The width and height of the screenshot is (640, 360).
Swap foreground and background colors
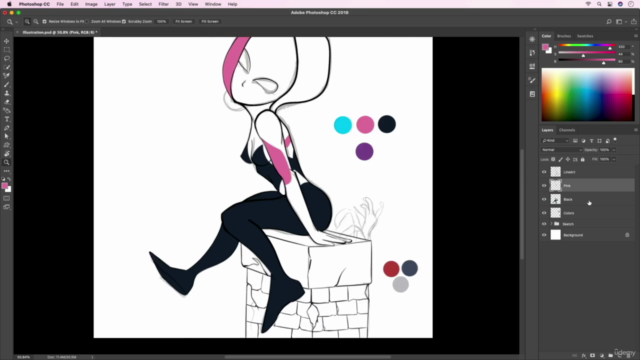[x=9, y=179]
